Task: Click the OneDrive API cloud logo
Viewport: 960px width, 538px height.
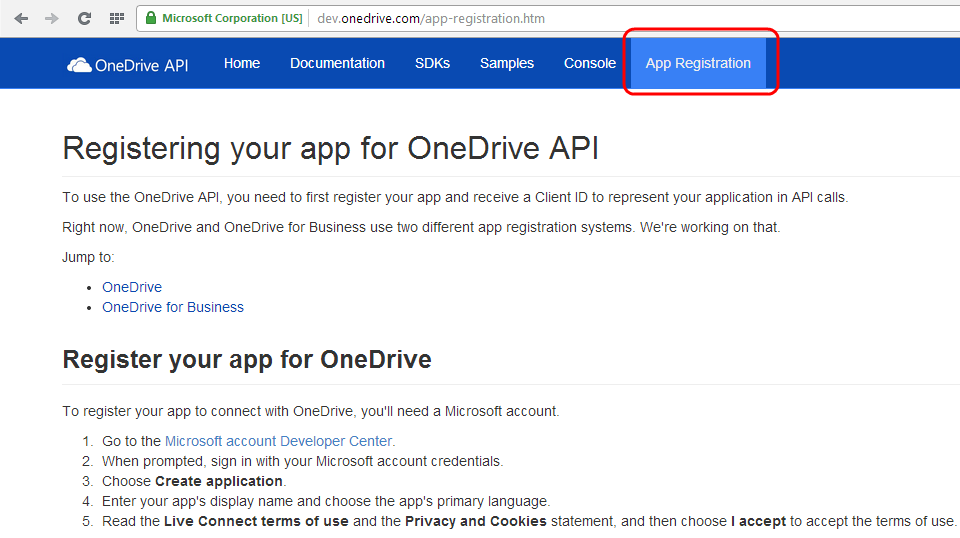Action: pos(79,64)
